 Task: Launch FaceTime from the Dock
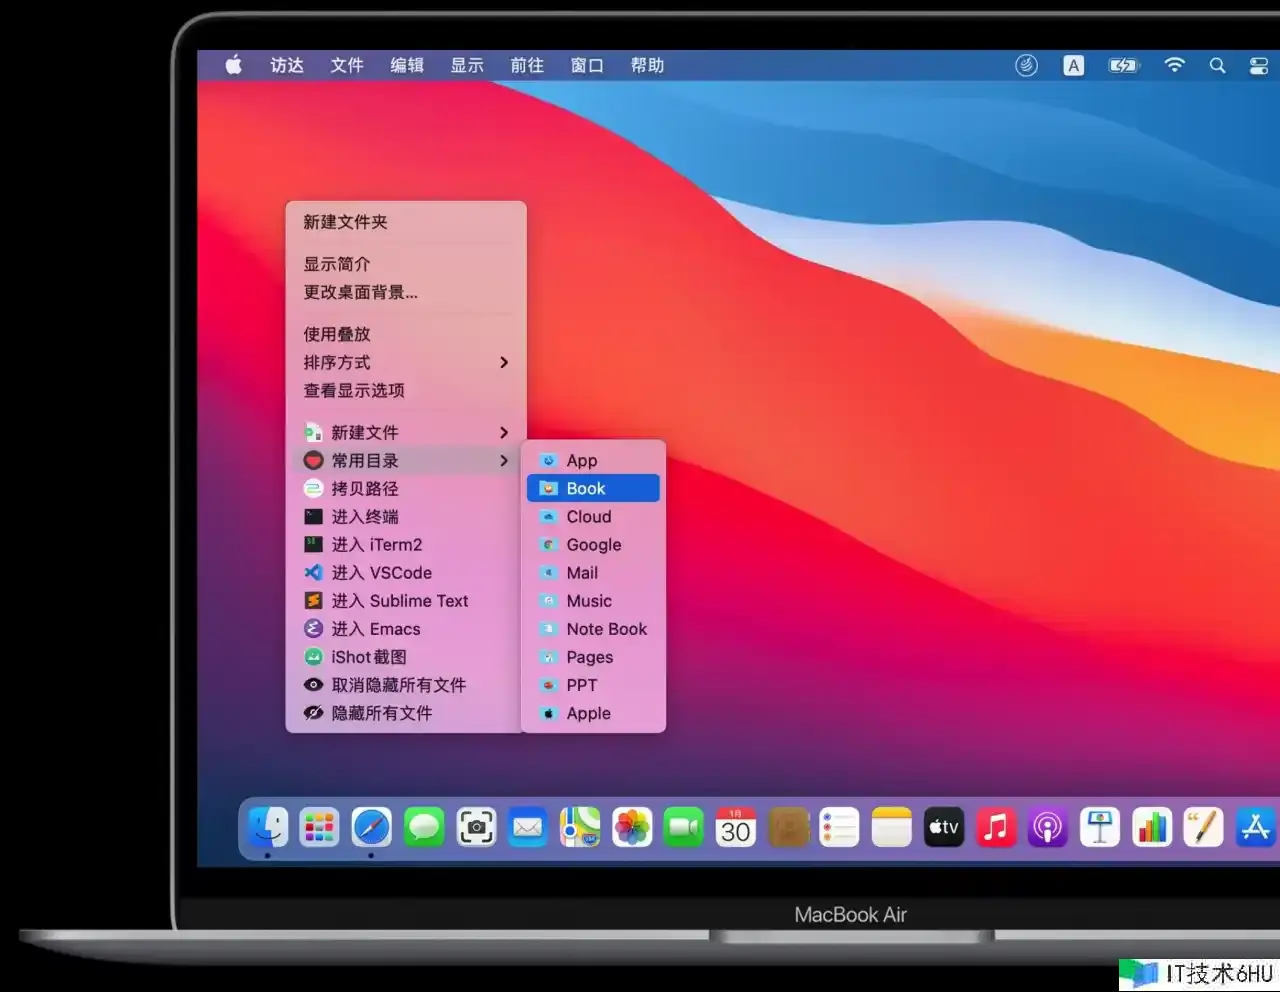684,827
